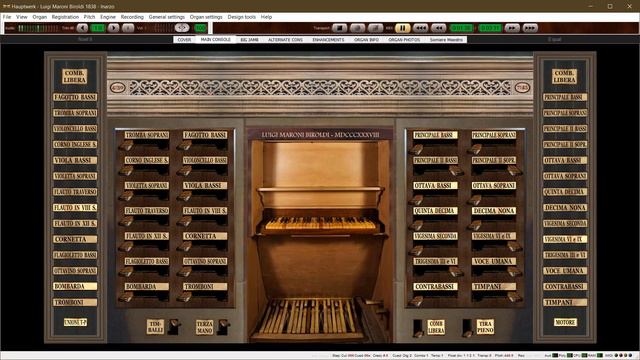Switch to the ENHANCEMENTS tab
Image resolution: width=640 pixels, height=360 pixels.
tap(328, 40)
